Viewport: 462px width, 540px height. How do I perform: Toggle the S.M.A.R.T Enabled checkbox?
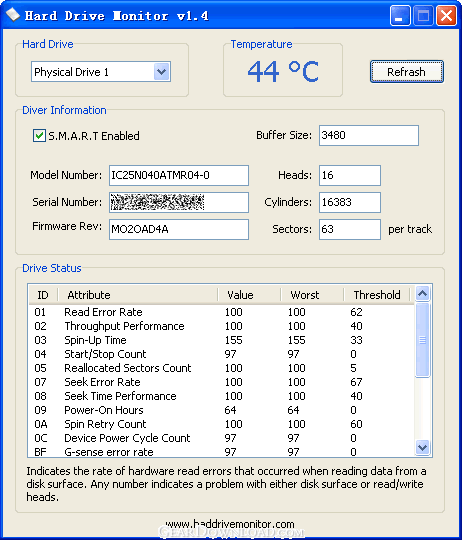pos(39,136)
